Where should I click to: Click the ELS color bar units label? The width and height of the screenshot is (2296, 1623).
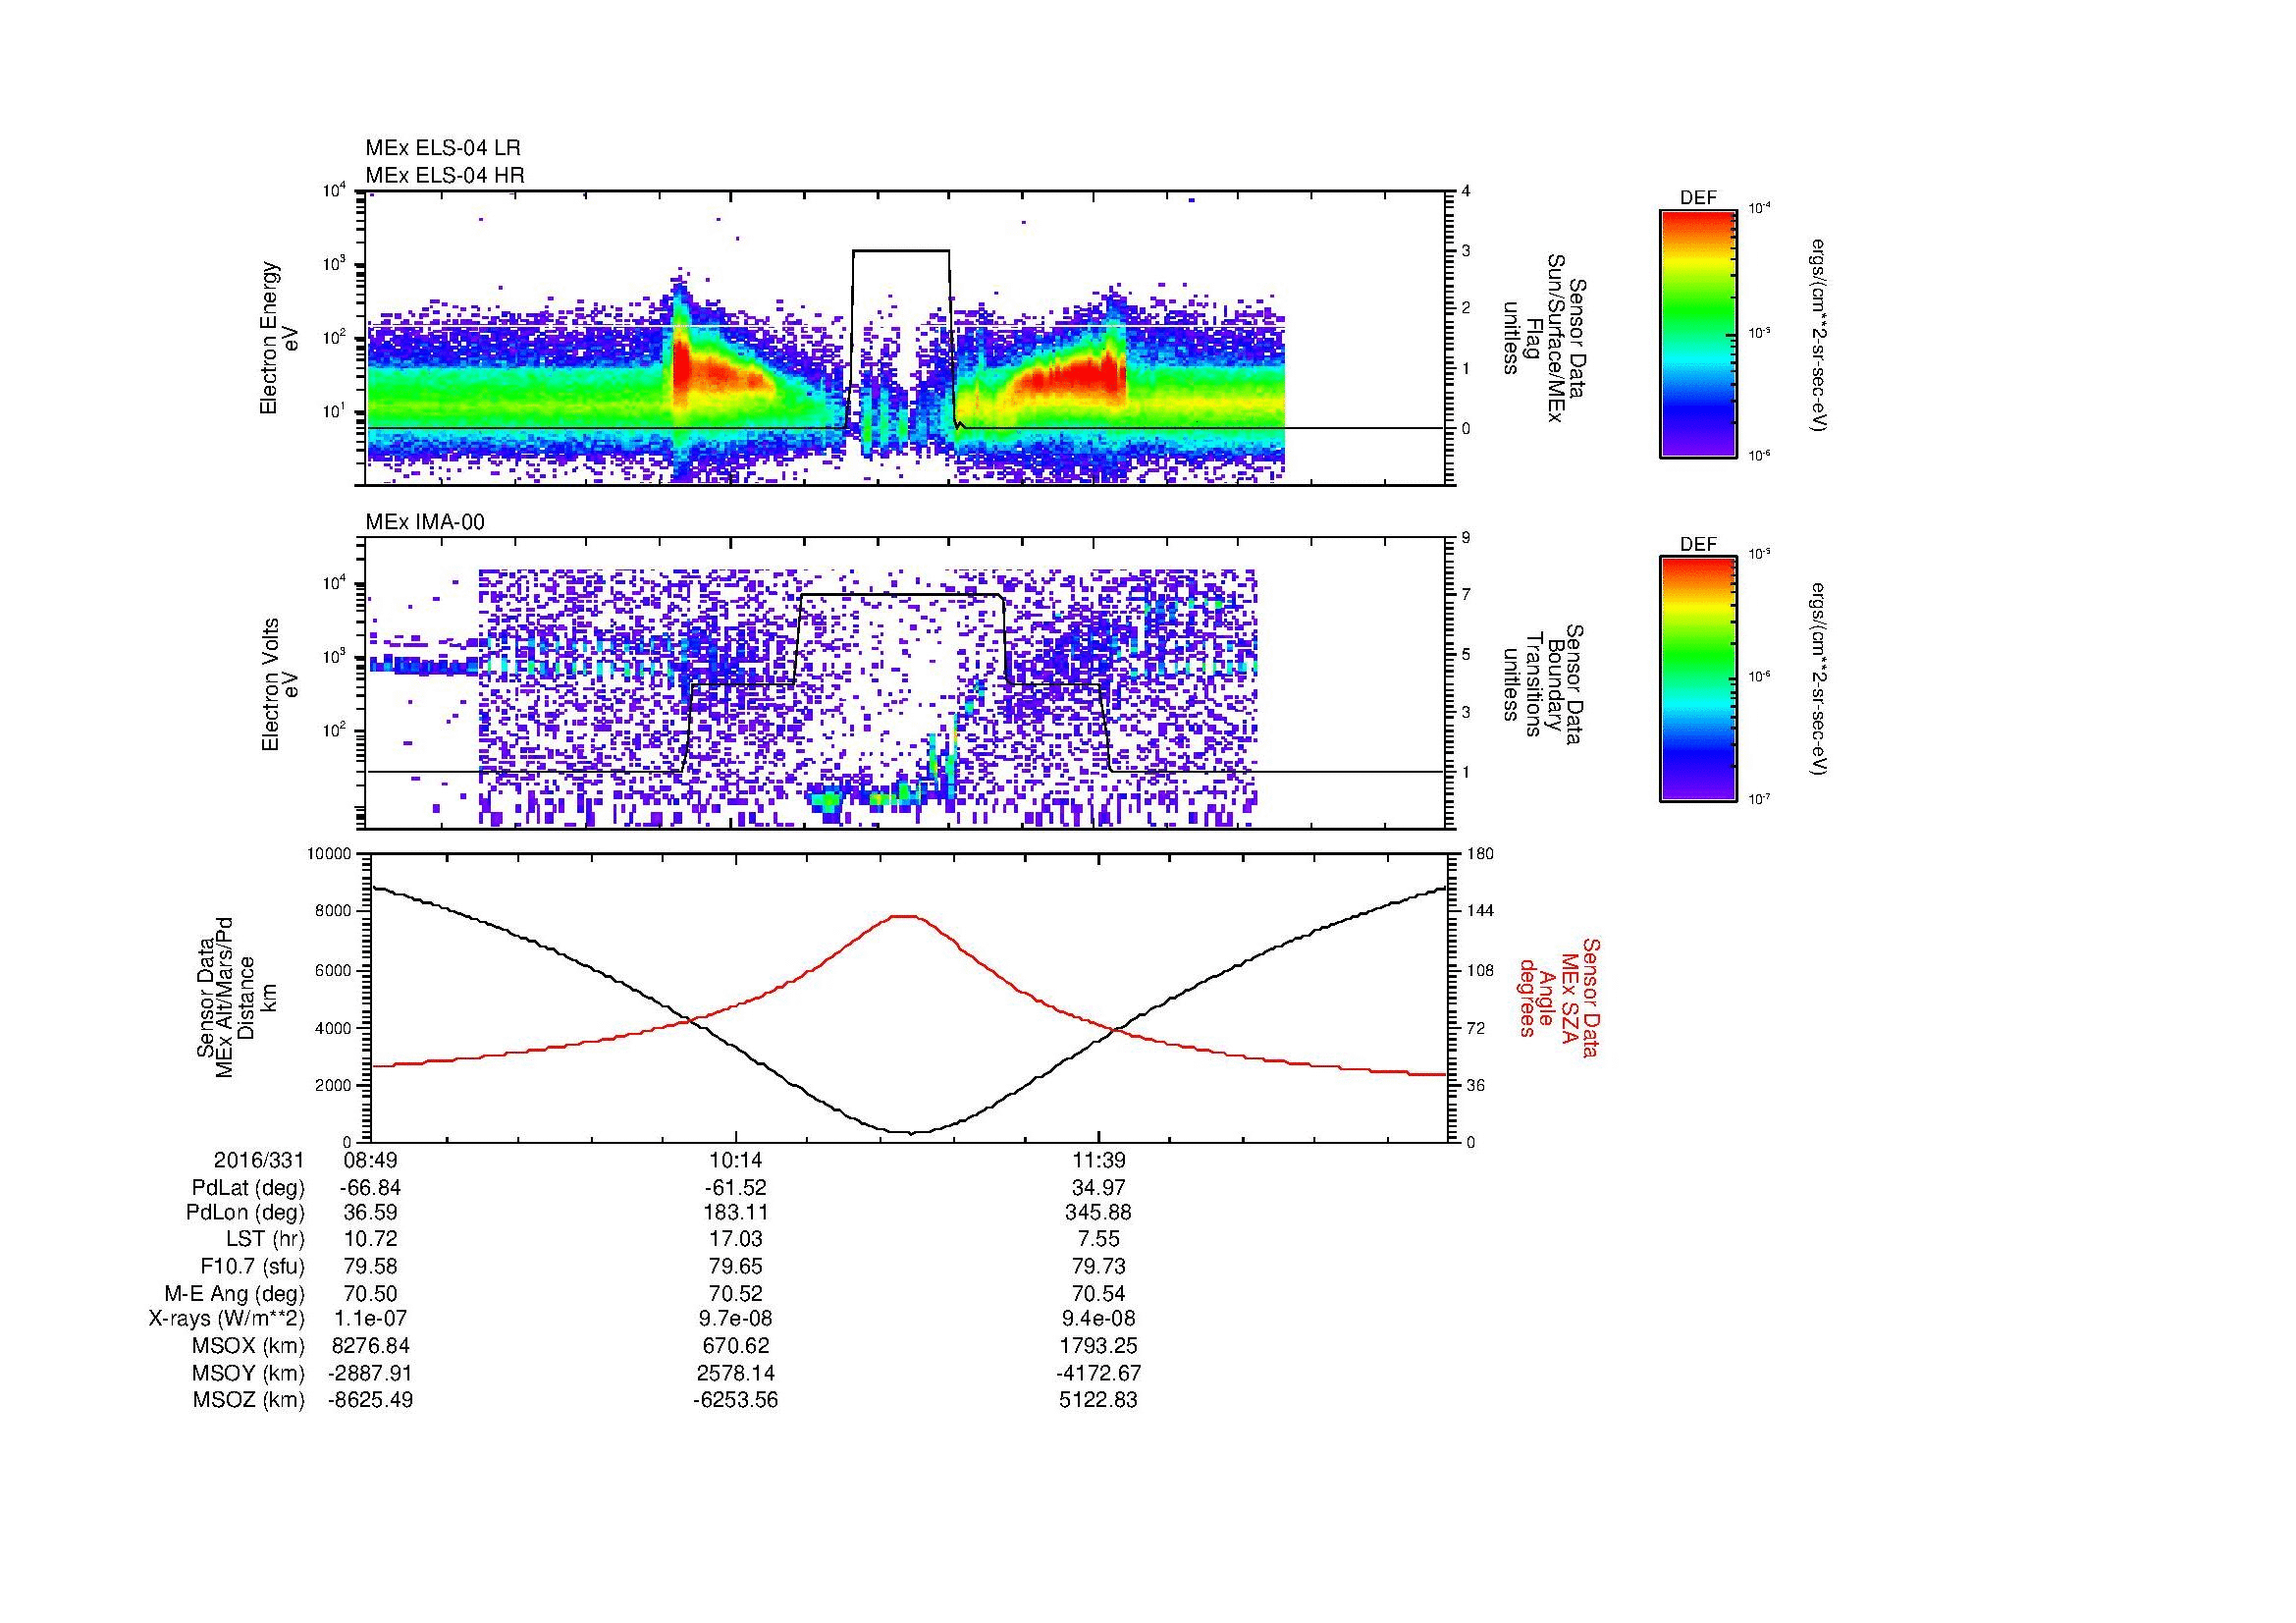(x=1820, y=335)
